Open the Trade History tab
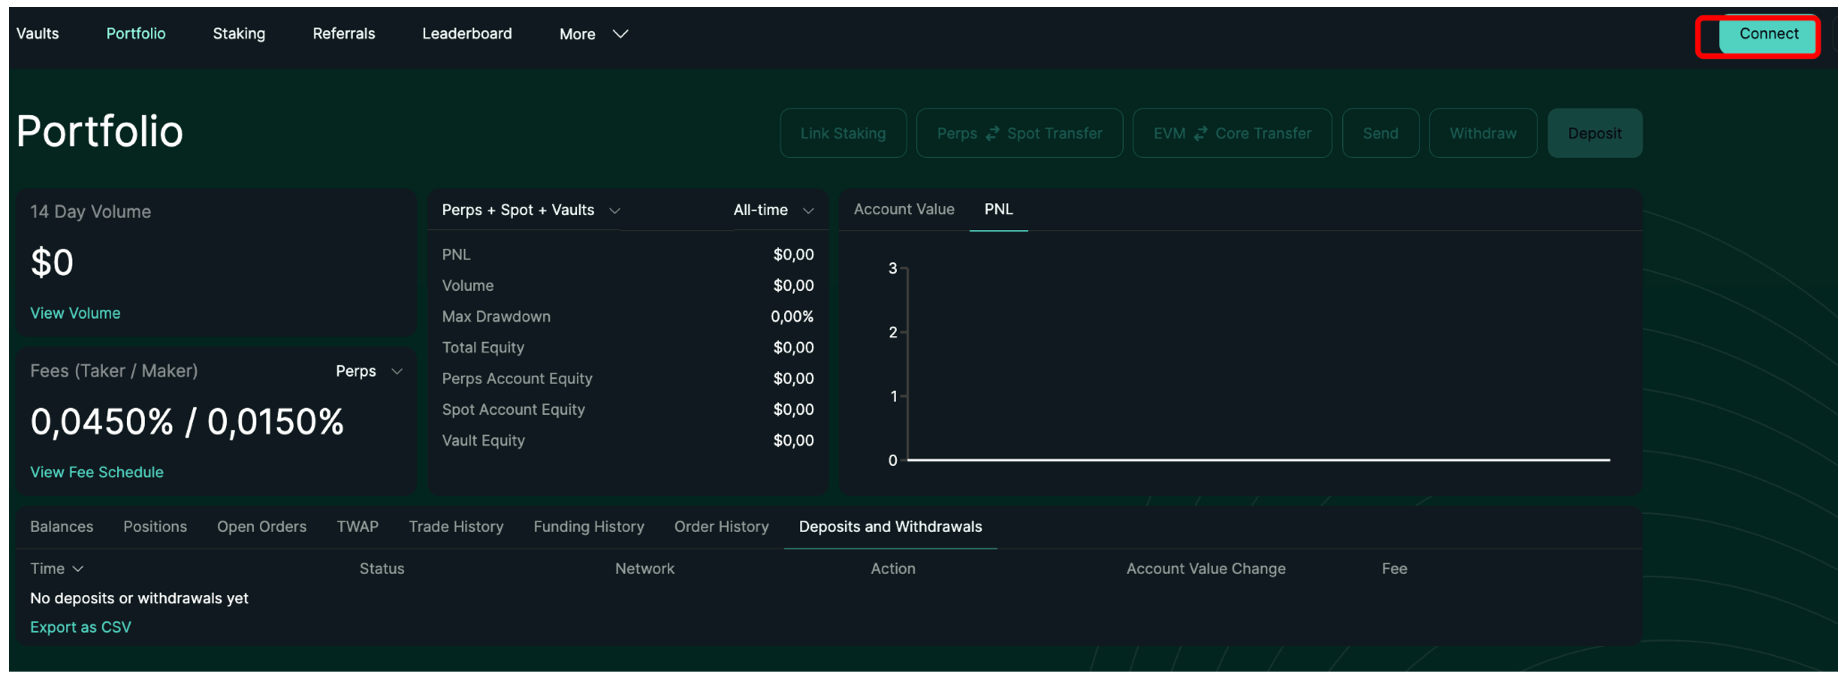 (455, 527)
